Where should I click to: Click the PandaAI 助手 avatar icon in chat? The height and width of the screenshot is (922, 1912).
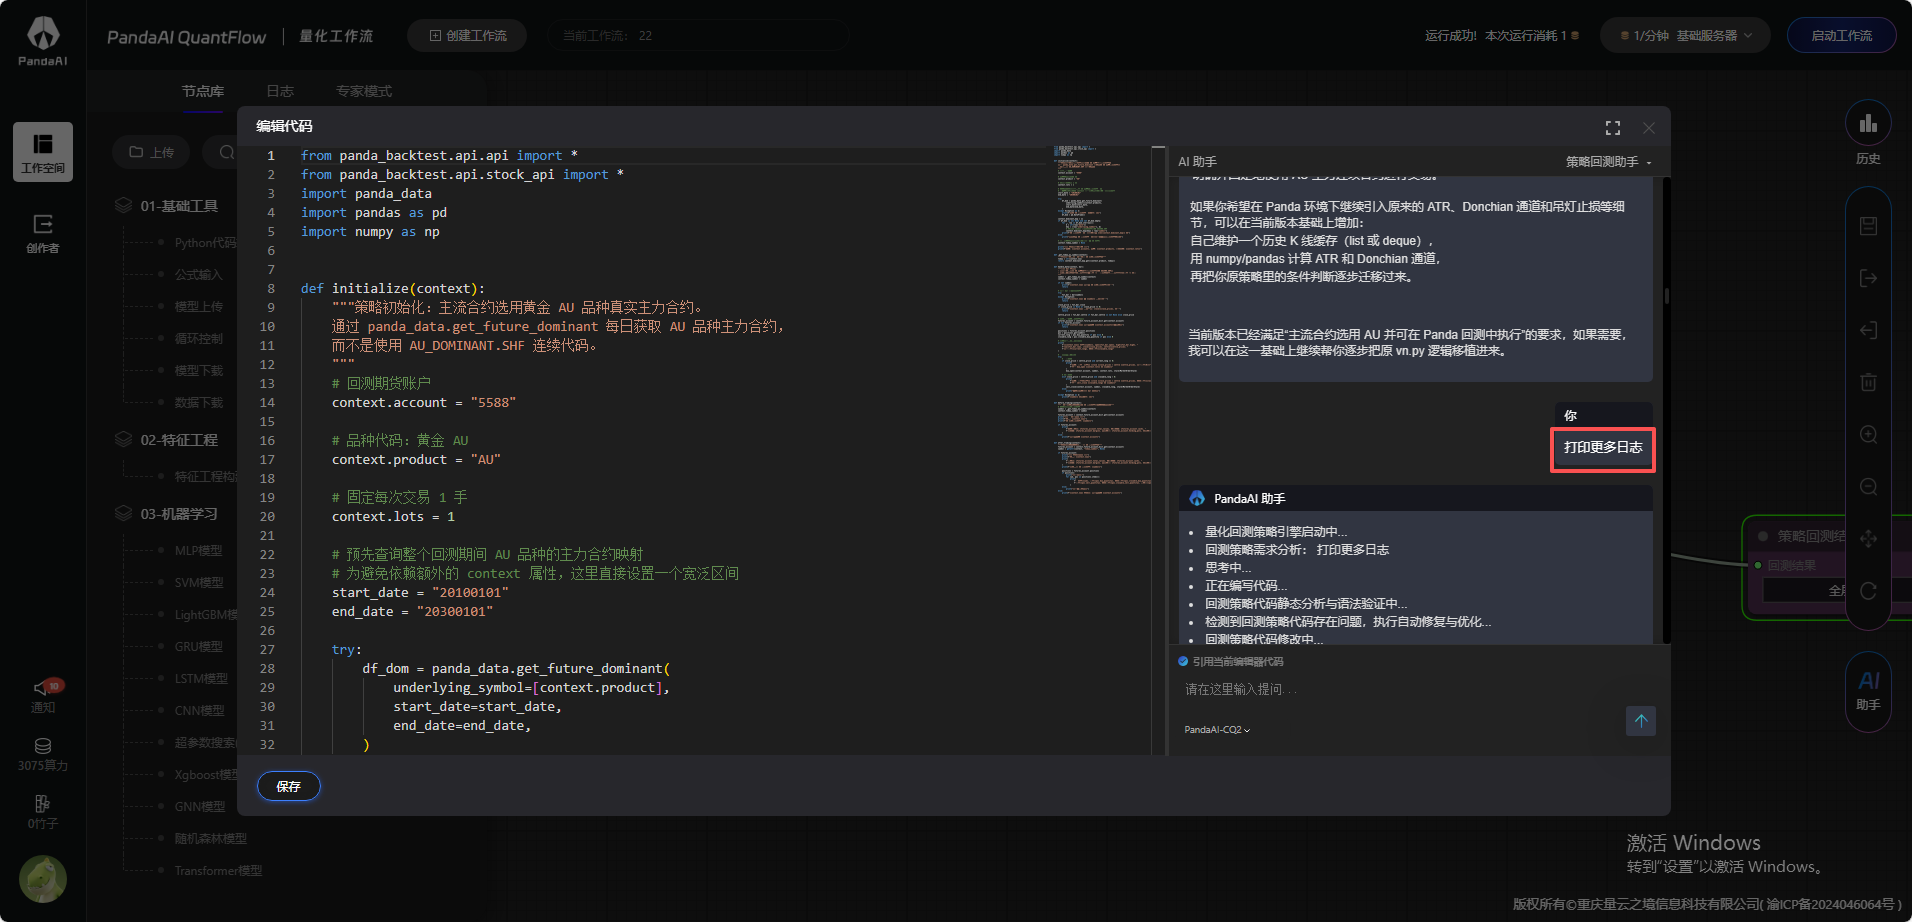coord(1197,498)
